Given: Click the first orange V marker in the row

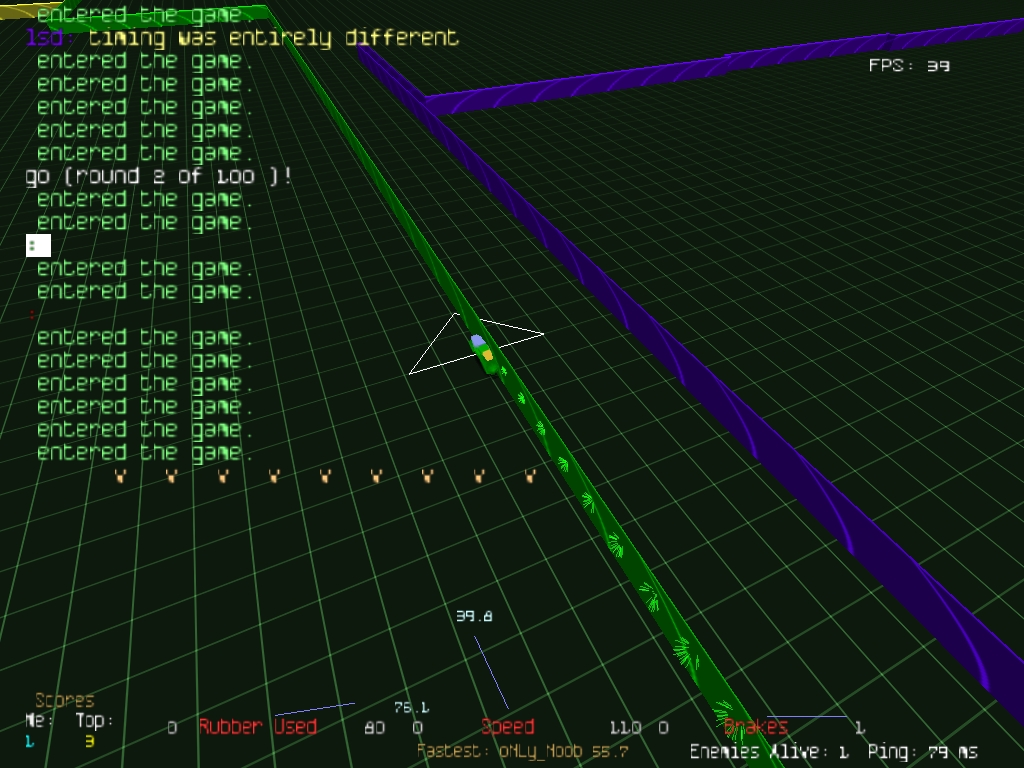Looking at the screenshot, I should [120, 476].
